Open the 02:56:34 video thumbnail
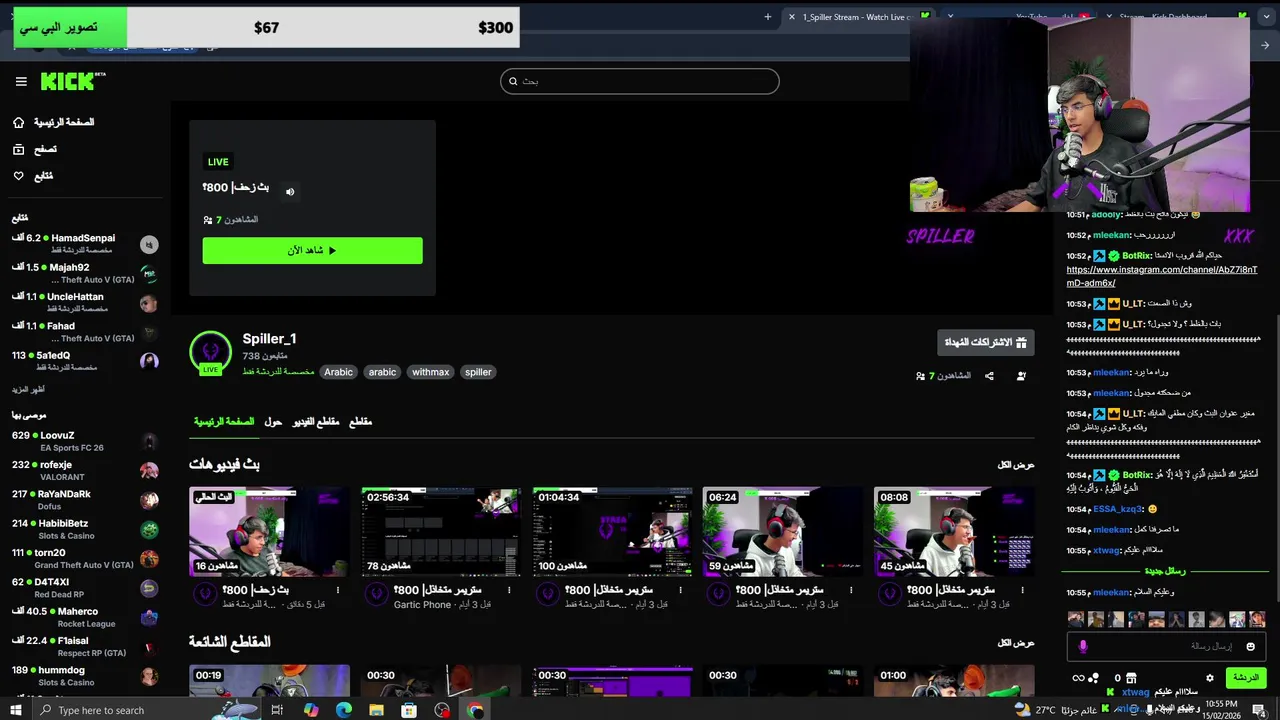This screenshot has width=1280, height=720. (x=441, y=532)
